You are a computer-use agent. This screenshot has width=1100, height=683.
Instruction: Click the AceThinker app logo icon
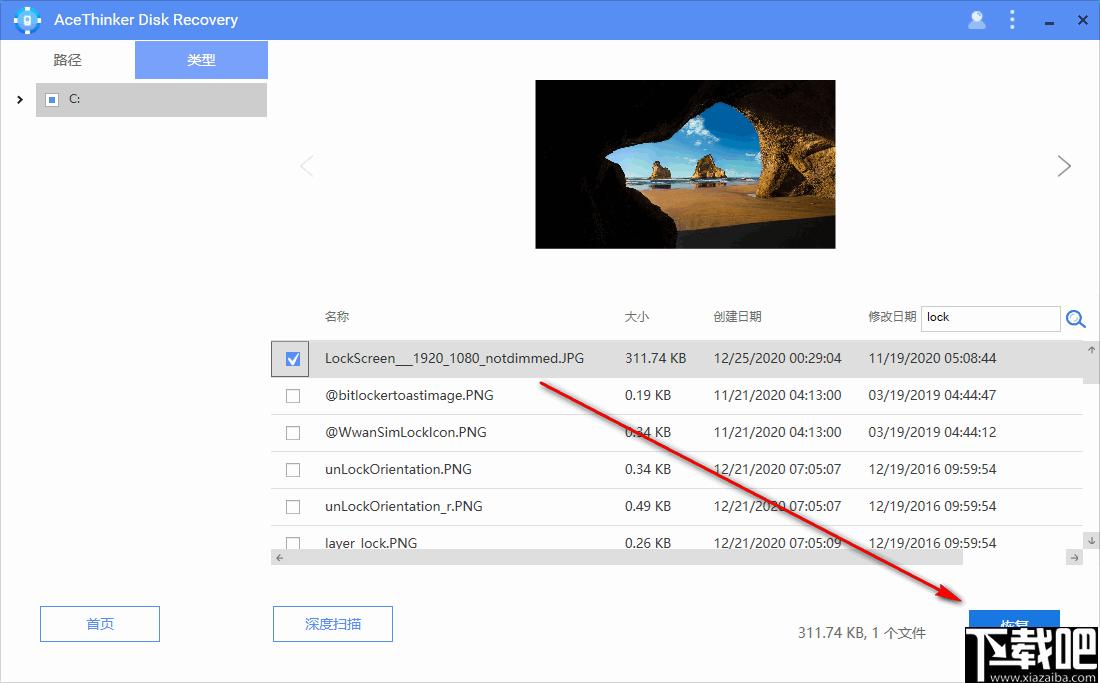[x=27, y=20]
